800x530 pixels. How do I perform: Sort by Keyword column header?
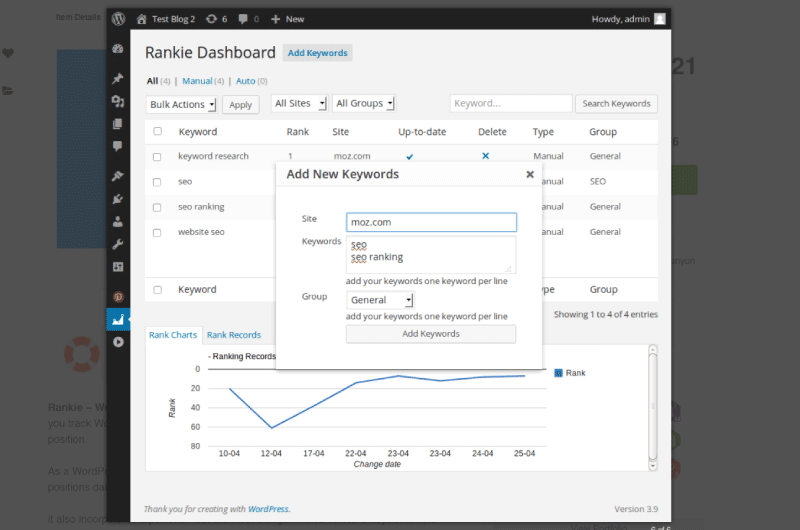point(198,132)
